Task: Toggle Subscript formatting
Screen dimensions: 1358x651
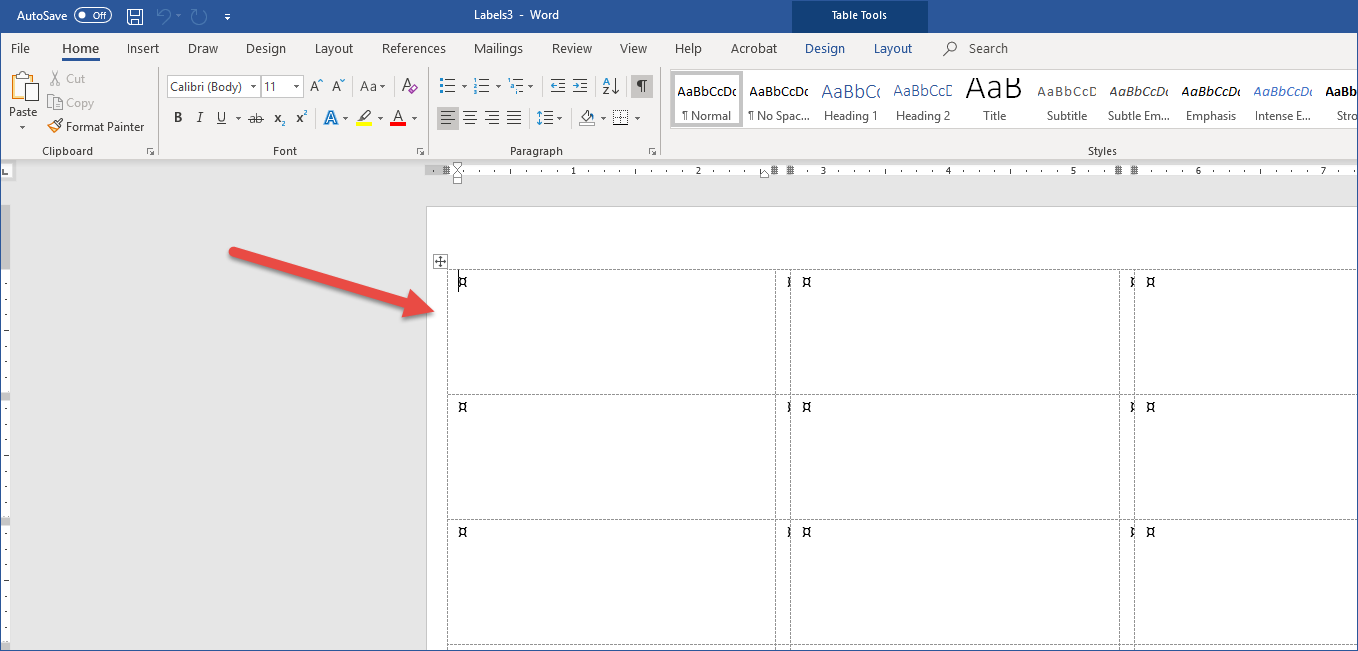Action: coord(280,118)
